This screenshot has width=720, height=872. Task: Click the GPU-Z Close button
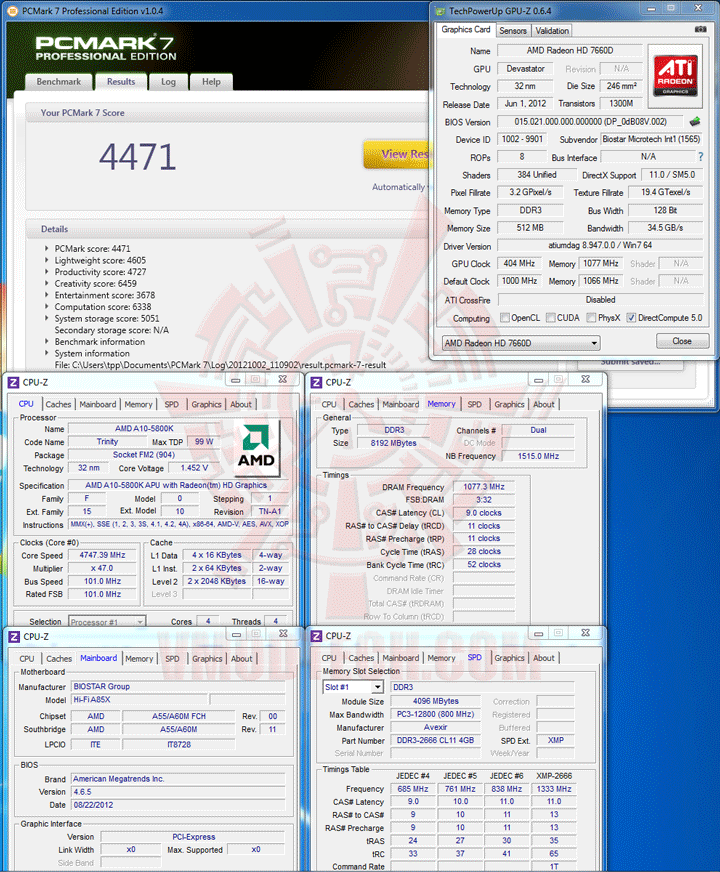pyautogui.click(x=682, y=341)
